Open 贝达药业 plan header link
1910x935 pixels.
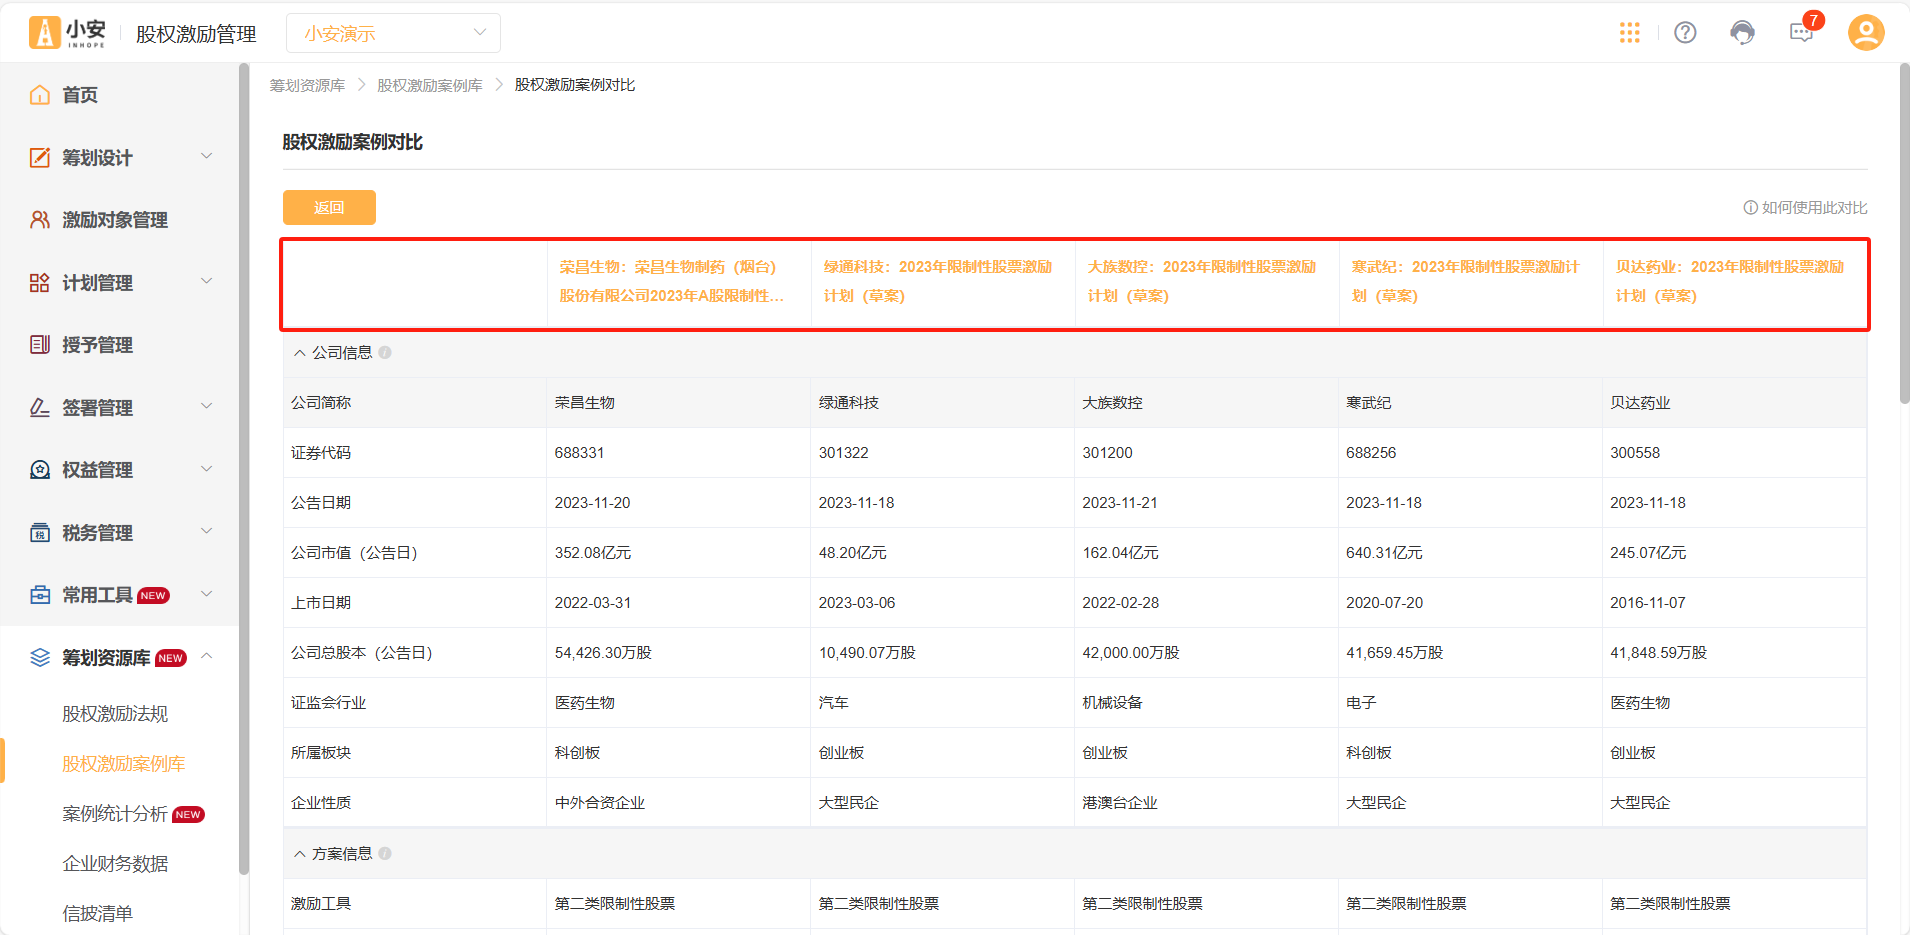[1730, 281]
